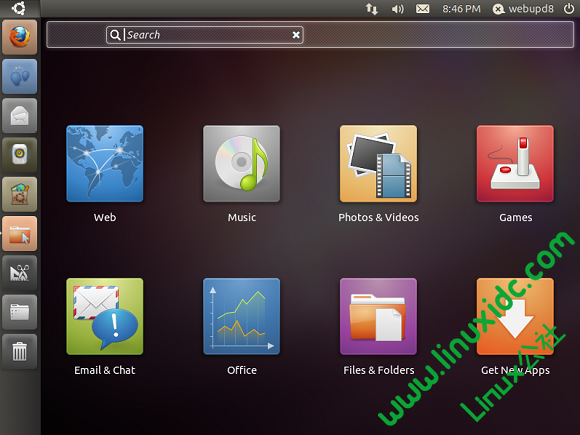Screen dimensions: 580x435
Task: Open the power session menu
Action: pos(569,9)
